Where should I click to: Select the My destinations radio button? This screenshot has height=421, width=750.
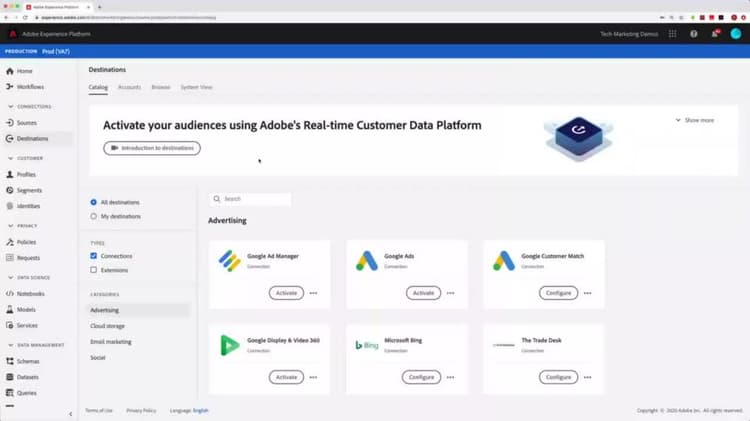pyautogui.click(x=93, y=216)
